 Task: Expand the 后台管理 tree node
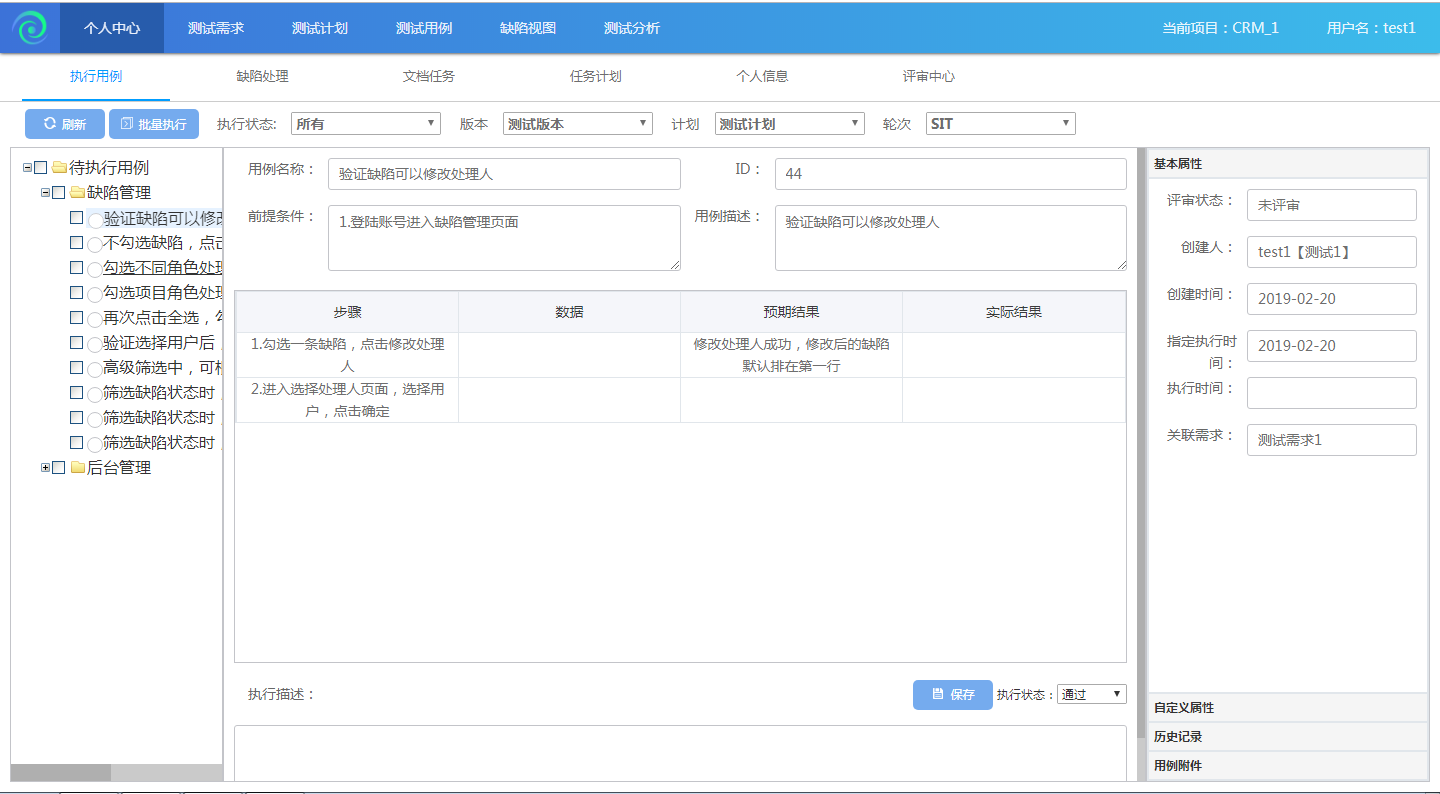pos(45,468)
